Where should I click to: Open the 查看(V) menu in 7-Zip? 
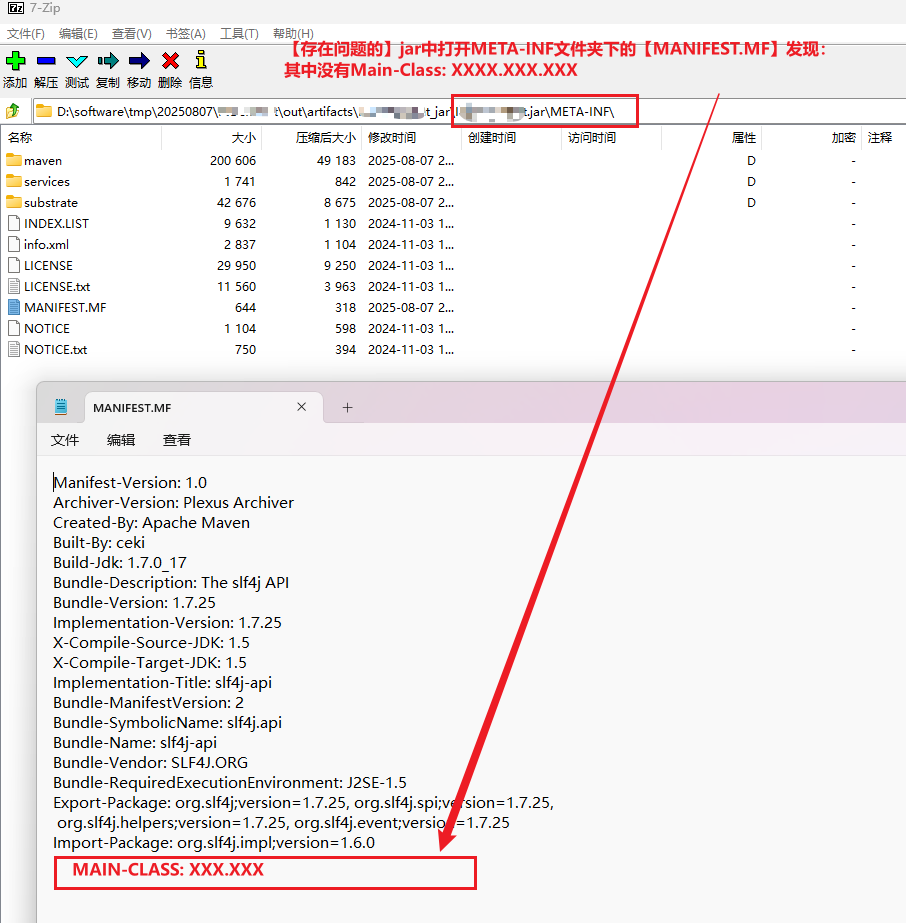(x=132, y=34)
